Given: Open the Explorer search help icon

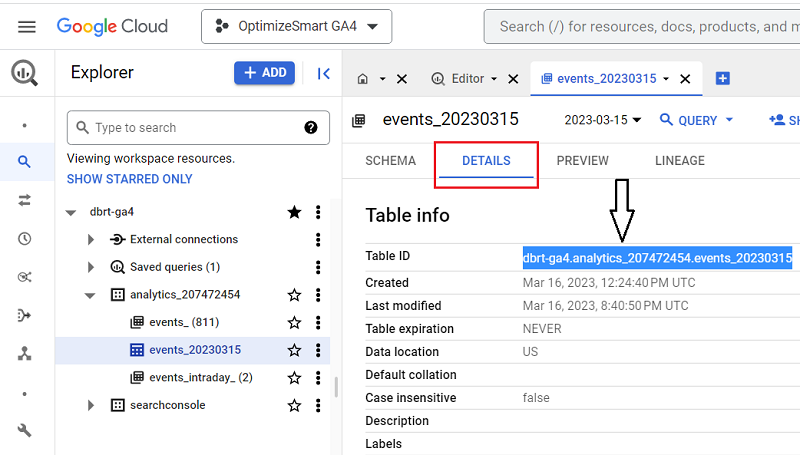Looking at the screenshot, I should click(x=311, y=128).
